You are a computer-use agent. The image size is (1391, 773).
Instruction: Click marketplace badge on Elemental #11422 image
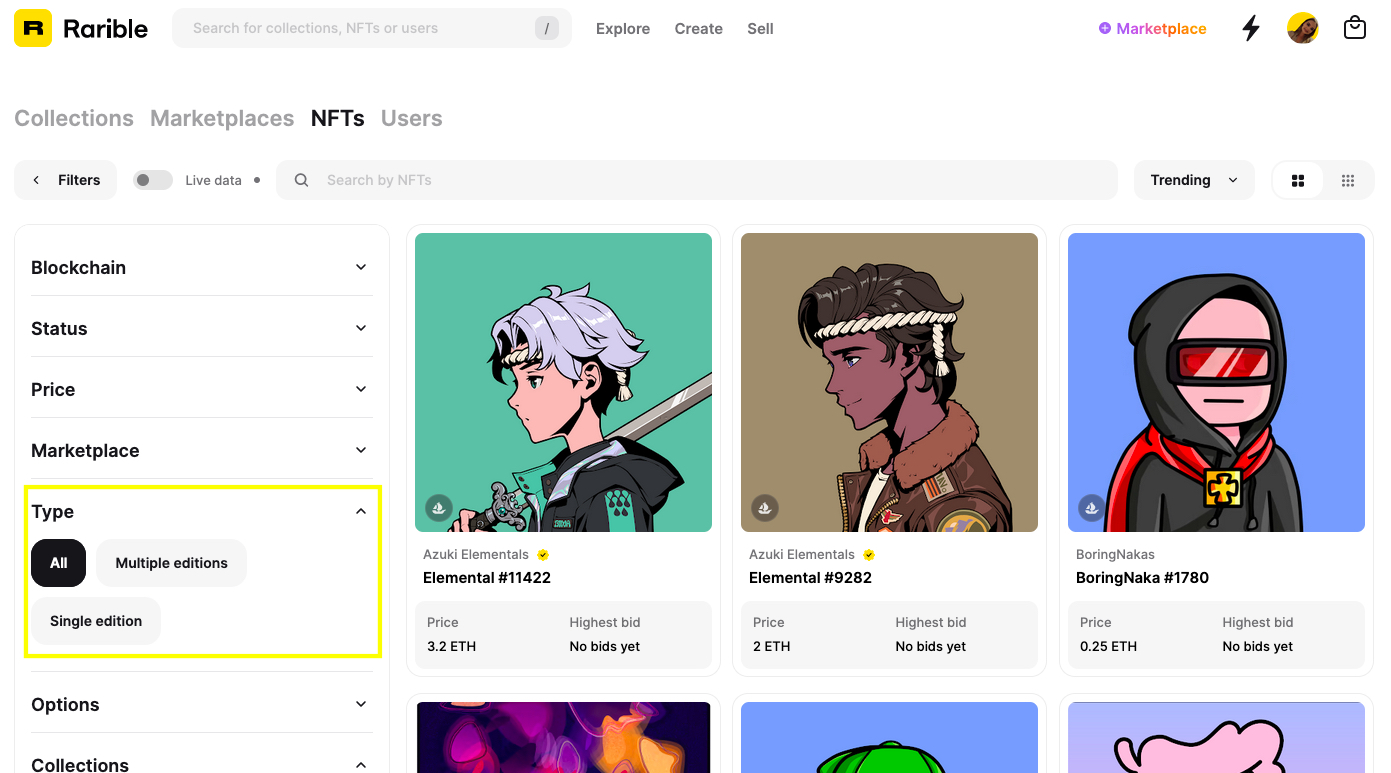tap(439, 508)
